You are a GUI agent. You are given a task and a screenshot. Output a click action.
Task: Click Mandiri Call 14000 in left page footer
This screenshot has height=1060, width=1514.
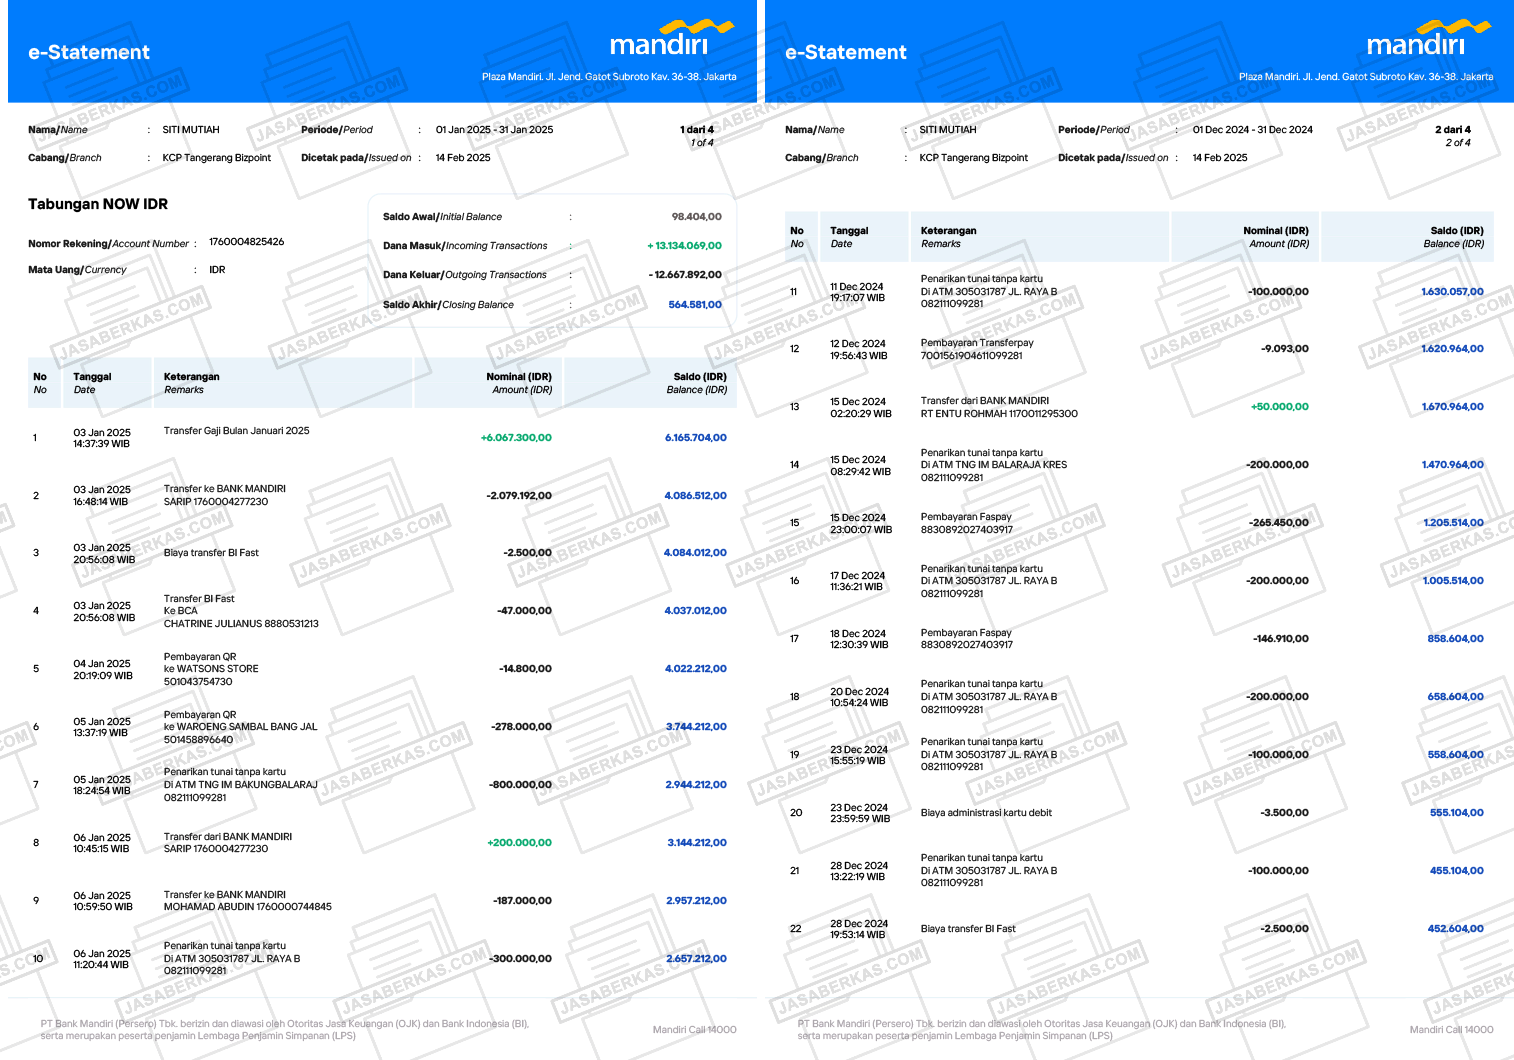click(x=694, y=1029)
